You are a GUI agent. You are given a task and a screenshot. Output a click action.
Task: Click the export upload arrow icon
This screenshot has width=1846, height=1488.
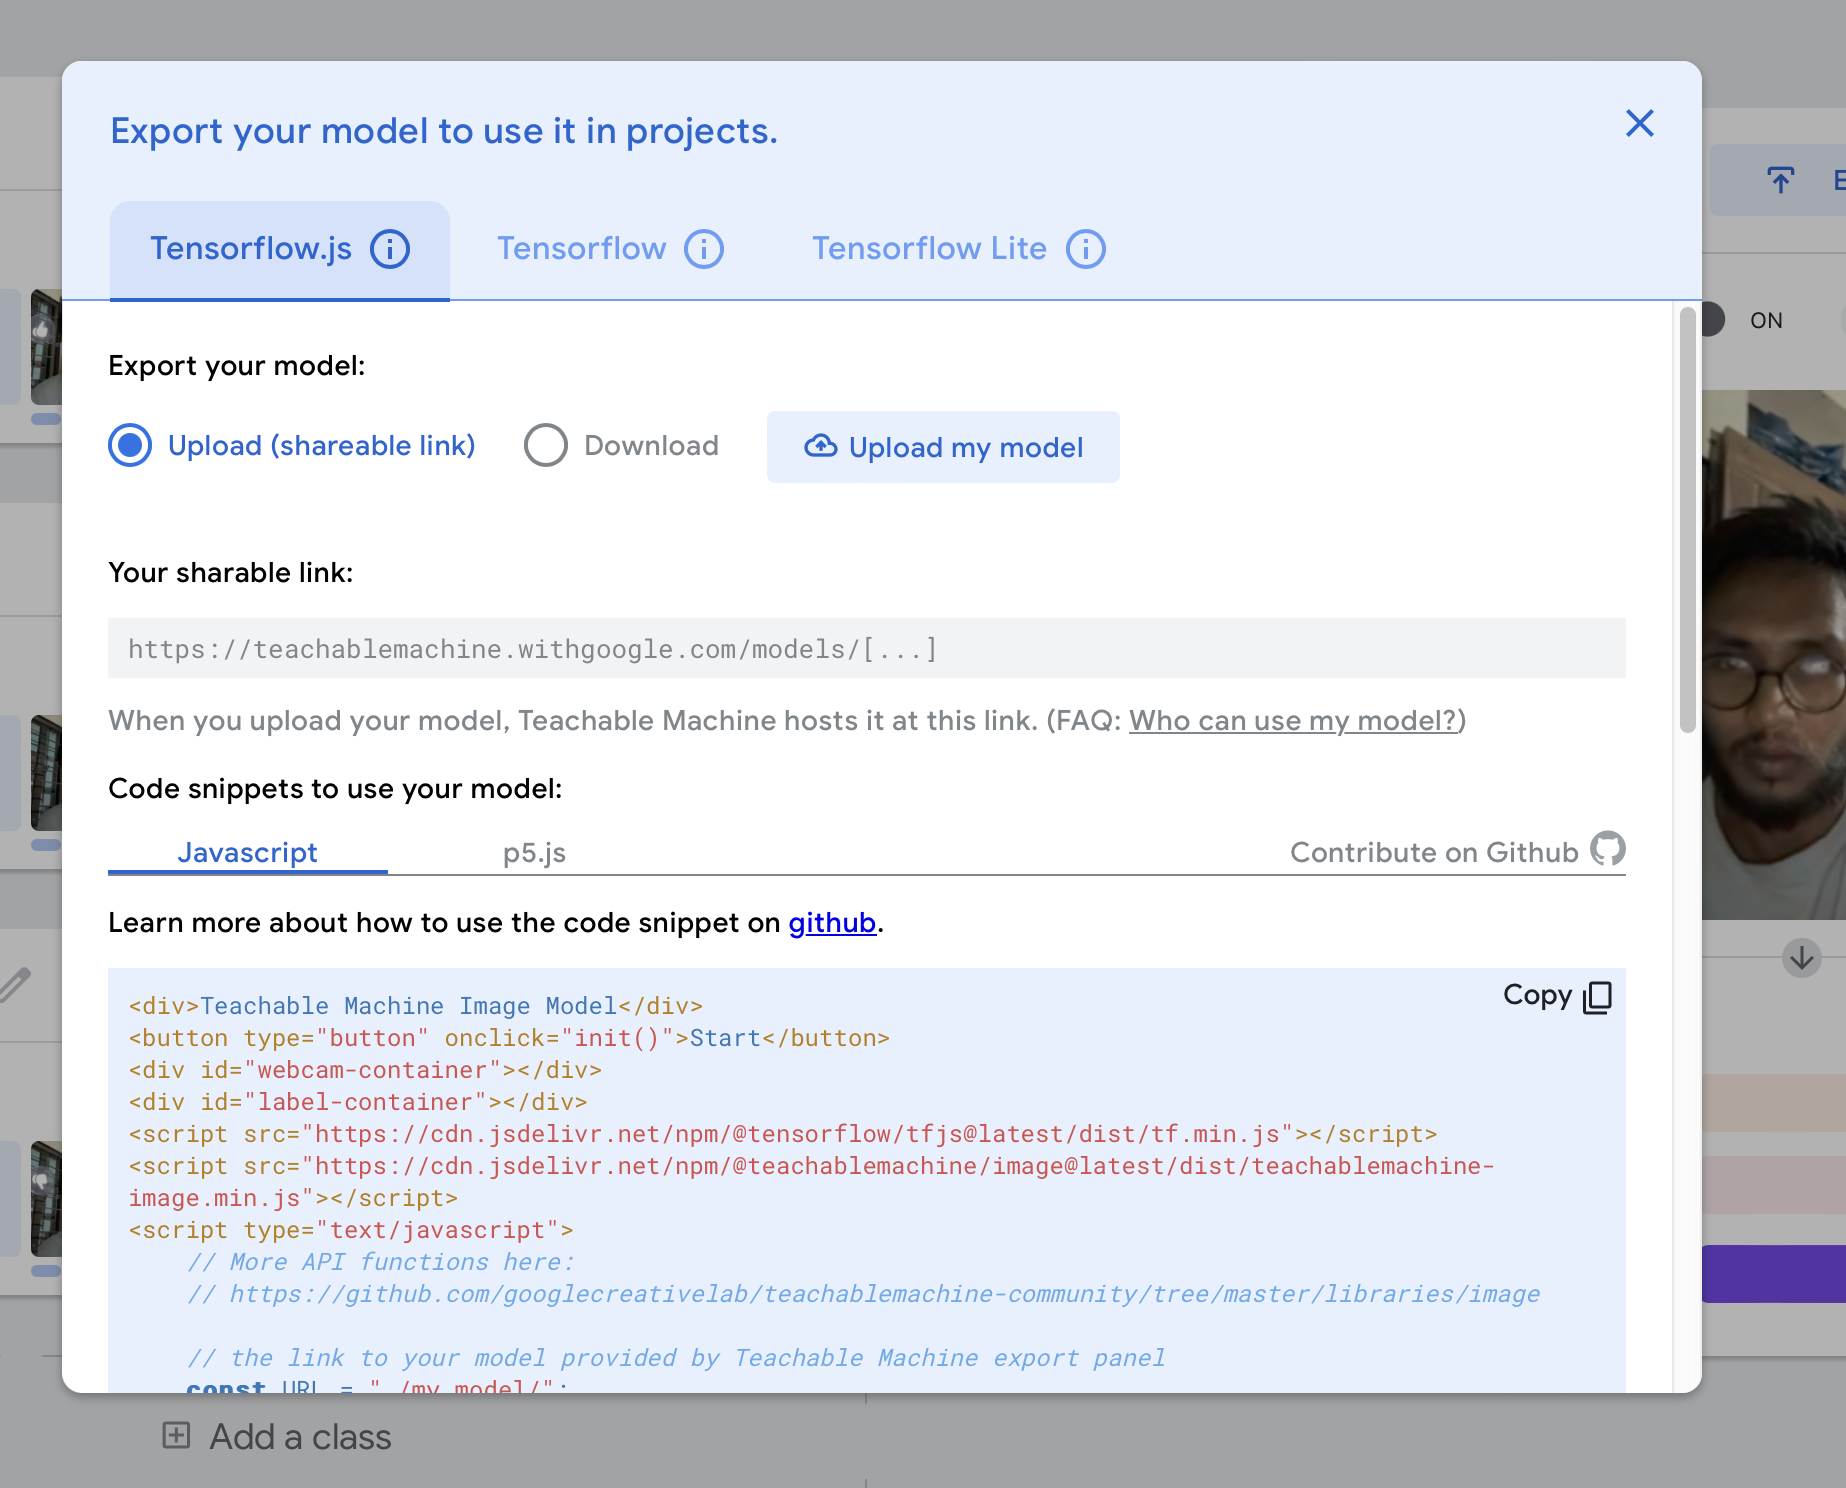[1780, 180]
